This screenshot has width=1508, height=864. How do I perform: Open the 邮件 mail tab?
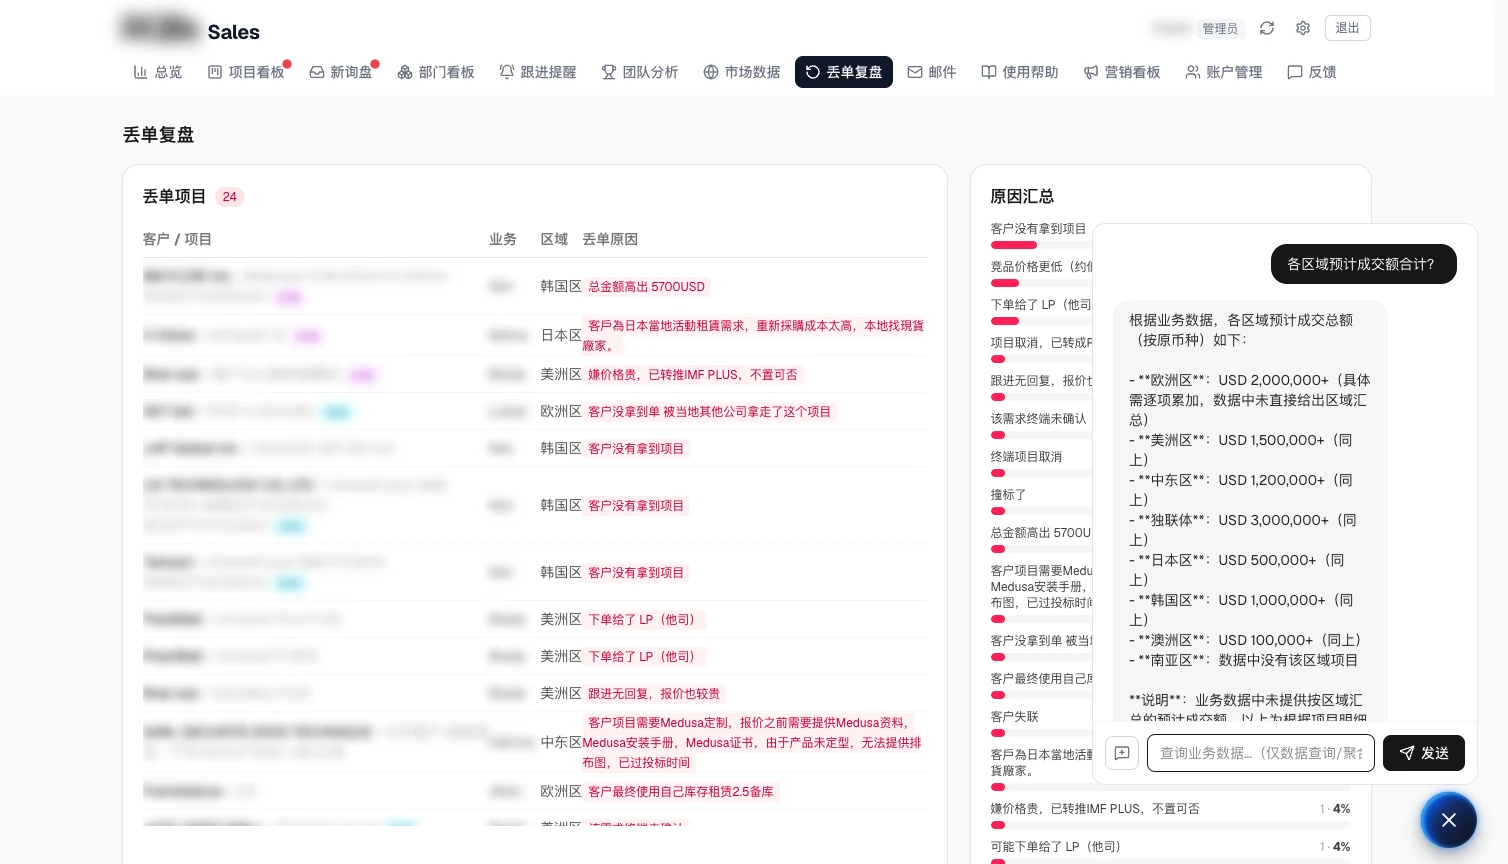[x=932, y=72]
